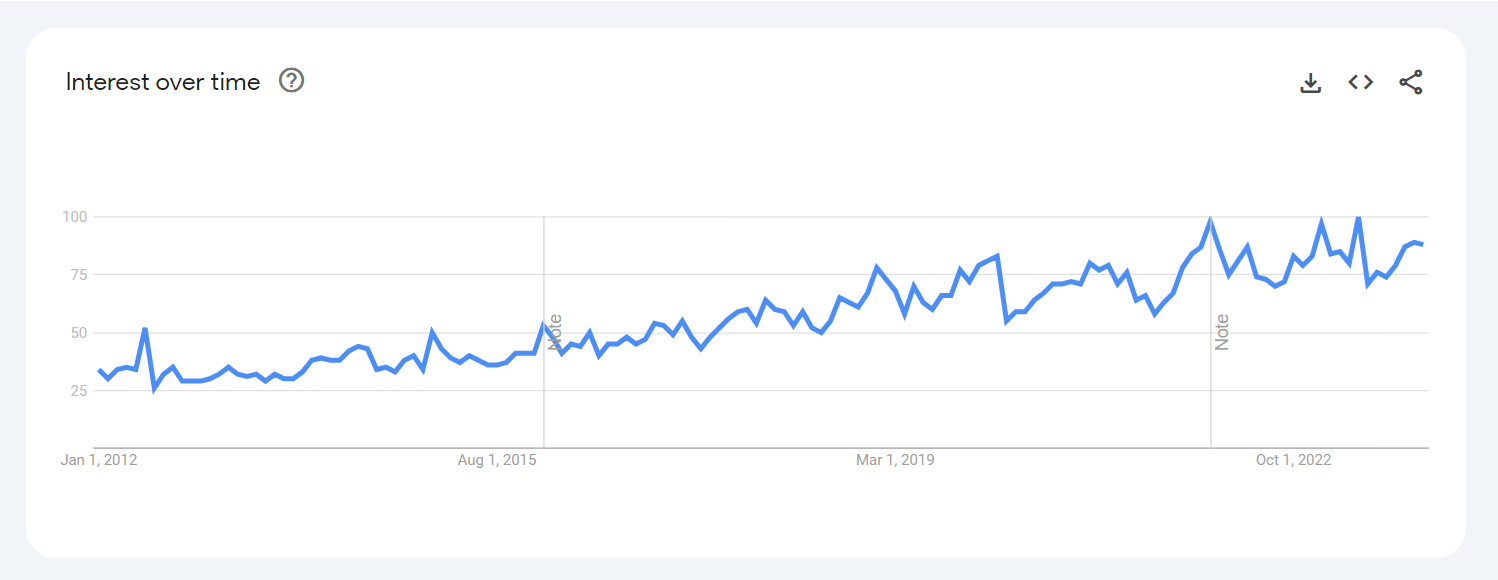
Task: Click the second Note marker near 2022
Action: pos(1224,330)
